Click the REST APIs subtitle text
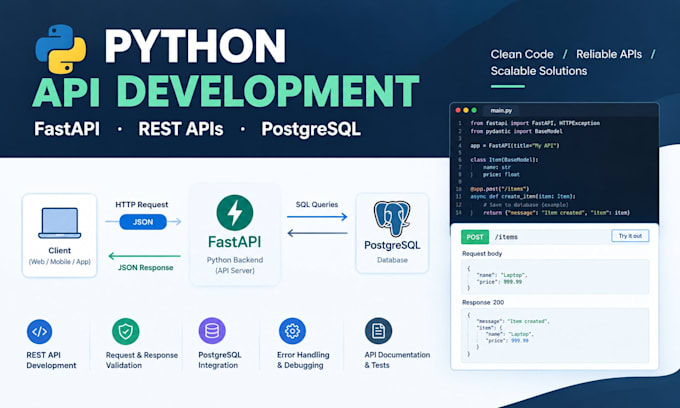Image resolution: width=680 pixels, height=408 pixels. coord(181,129)
